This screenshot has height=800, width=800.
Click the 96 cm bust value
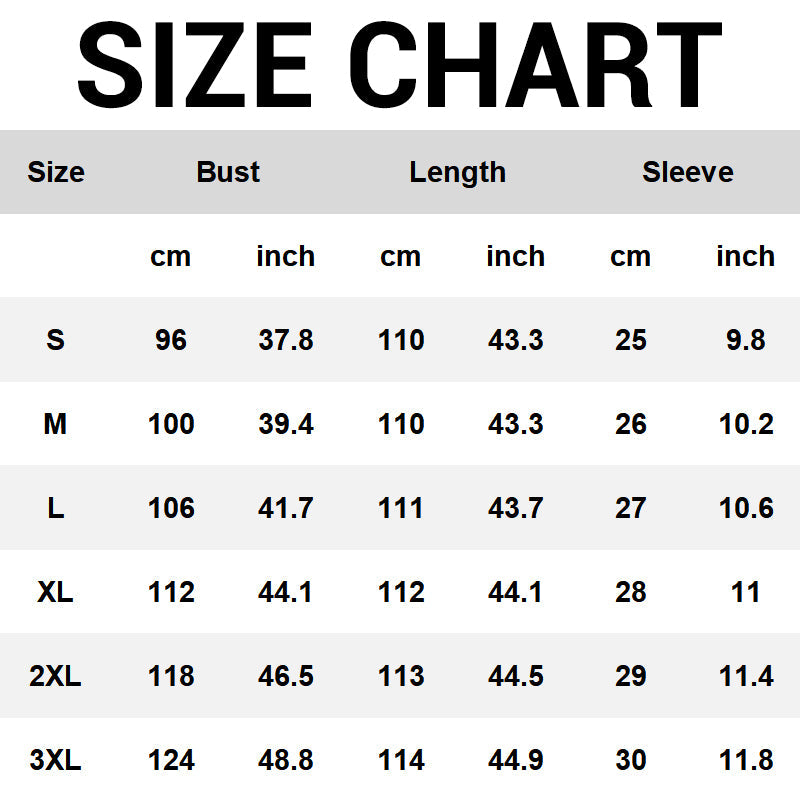pyautogui.click(x=171, y=340)
